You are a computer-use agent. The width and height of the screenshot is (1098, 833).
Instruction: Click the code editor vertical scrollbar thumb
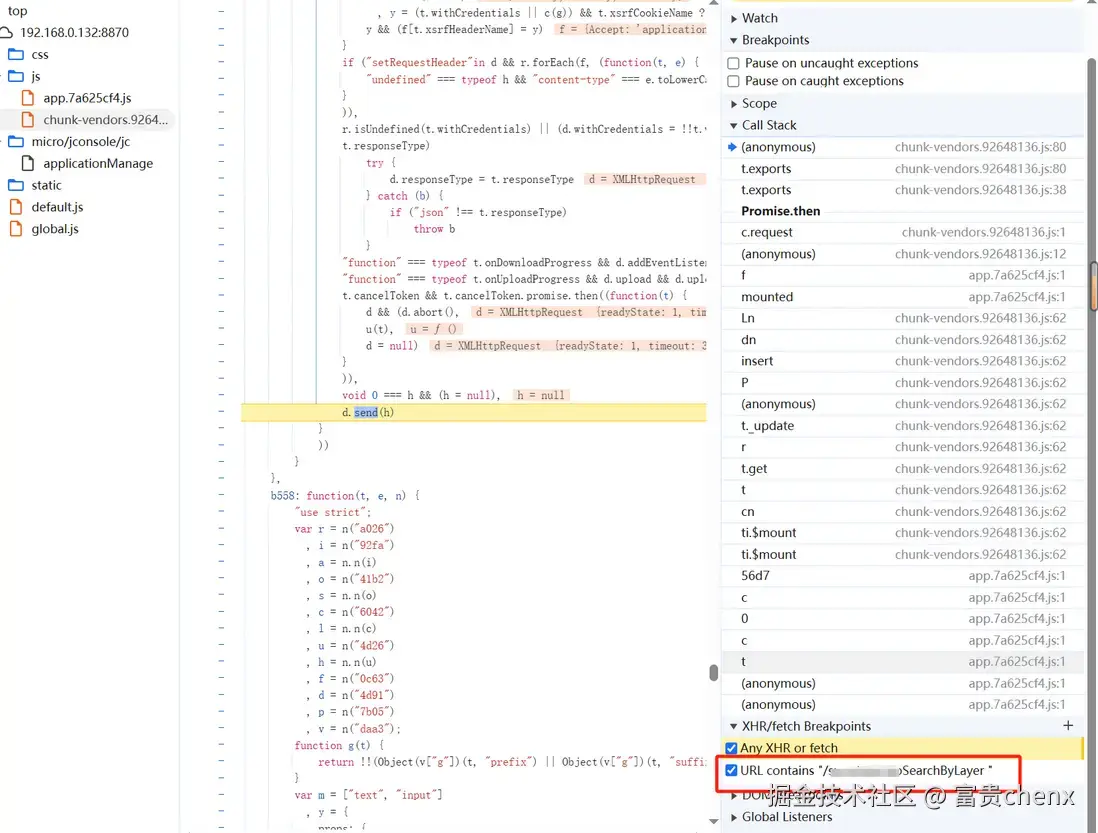pos(714,673)
